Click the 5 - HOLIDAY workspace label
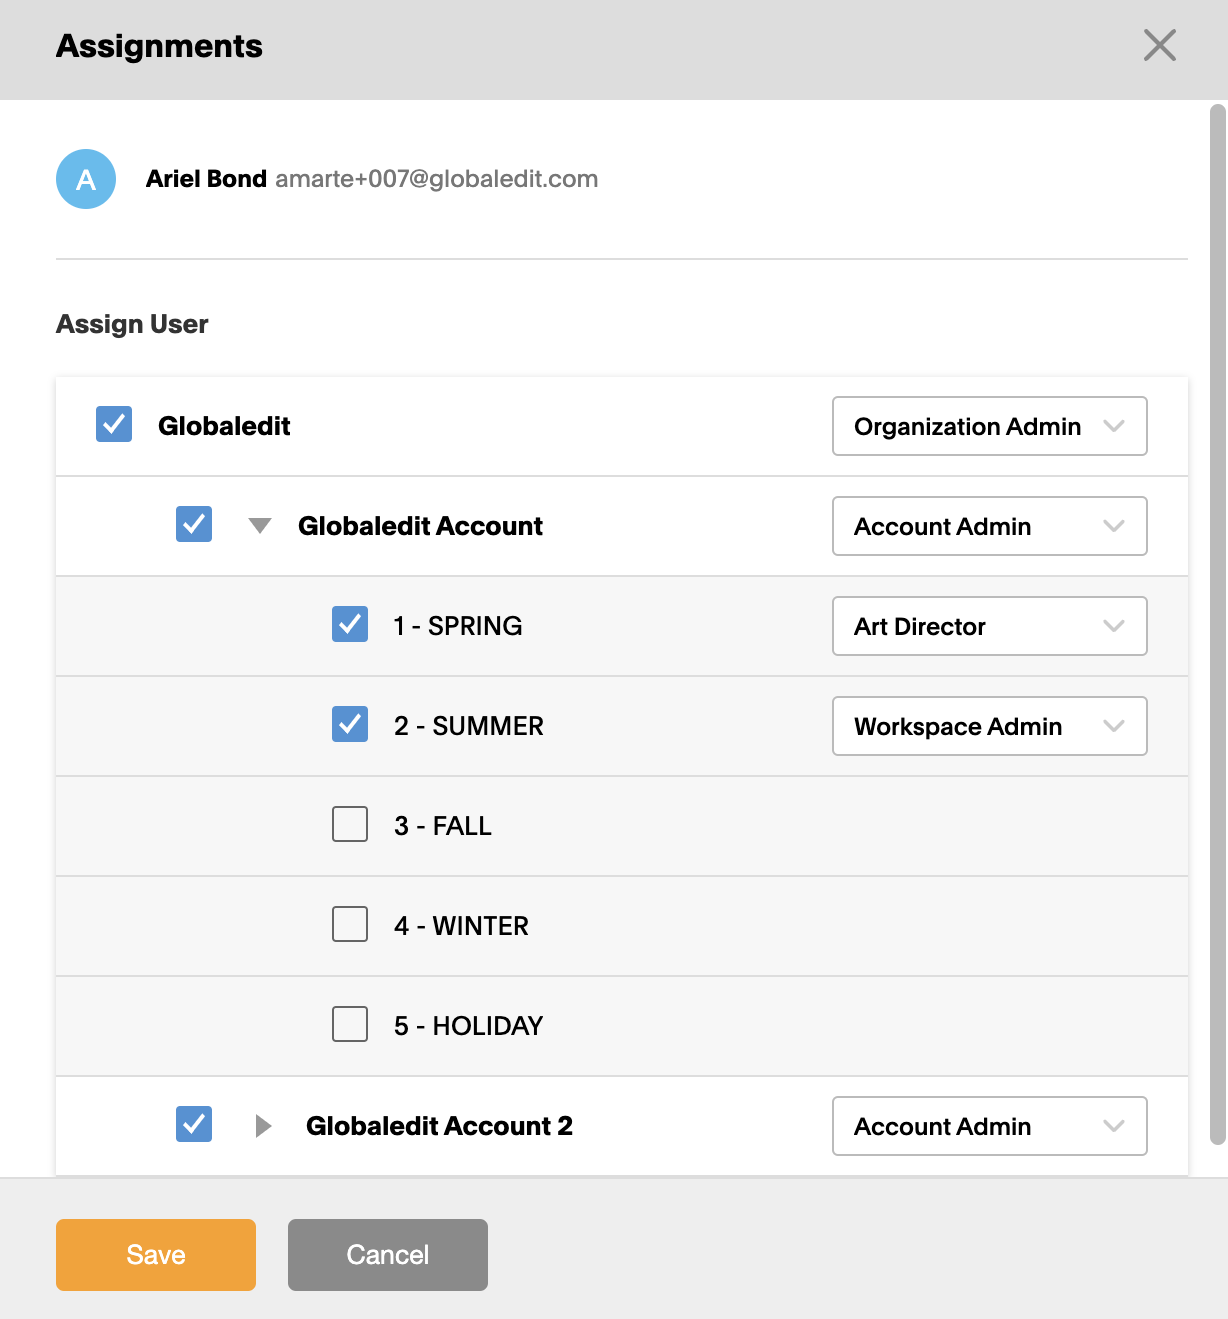Viewport: 1228px width, 1319px height. coord(468,1026)
